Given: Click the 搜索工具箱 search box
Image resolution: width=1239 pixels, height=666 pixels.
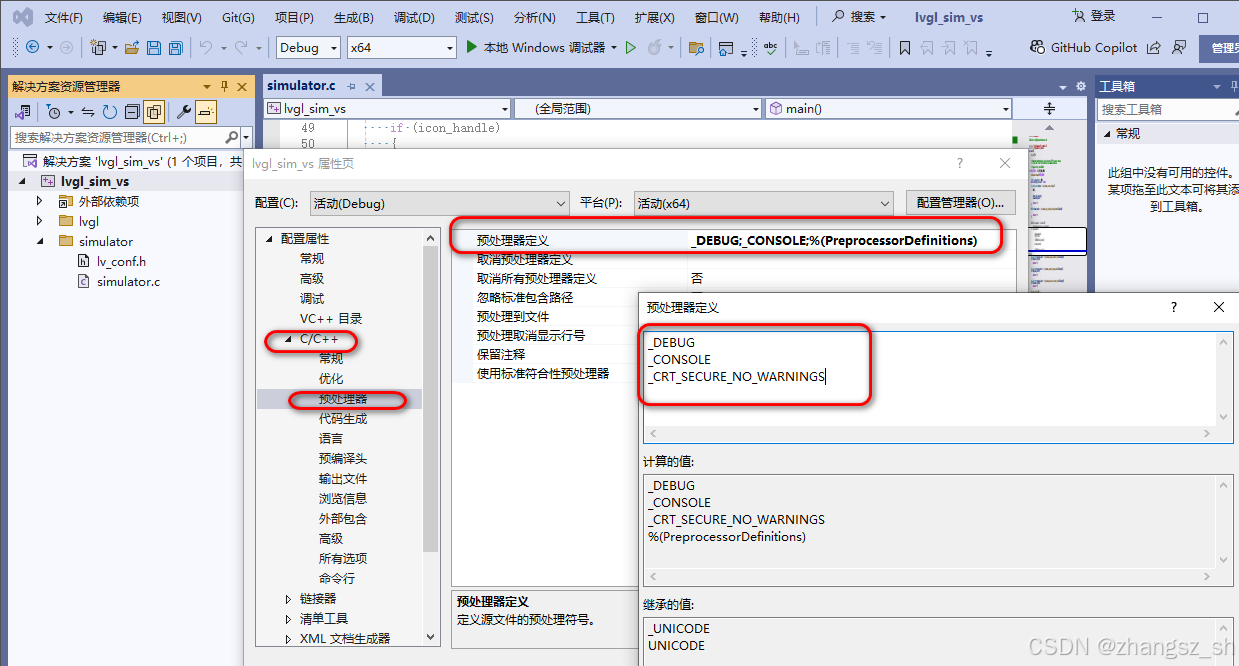Looking at the screenshot, I should [1167, 109].
